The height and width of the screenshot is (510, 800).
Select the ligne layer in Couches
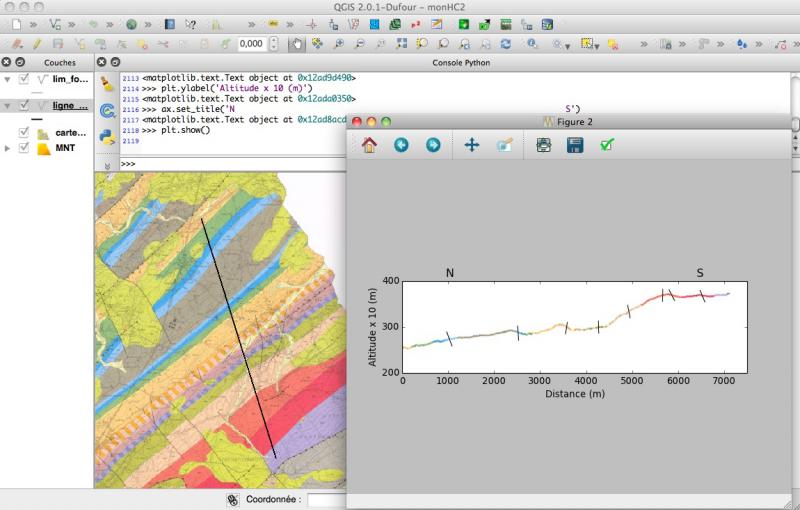70,106
